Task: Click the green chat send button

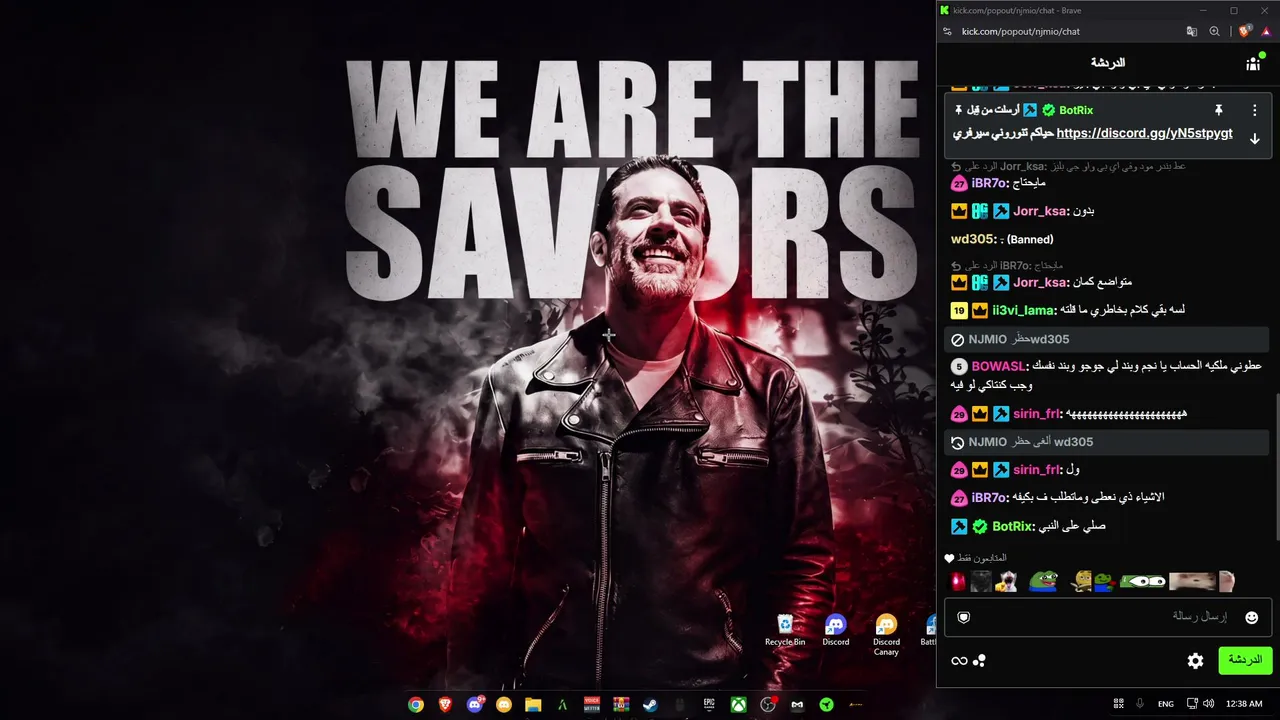Action: point(1245,660)
